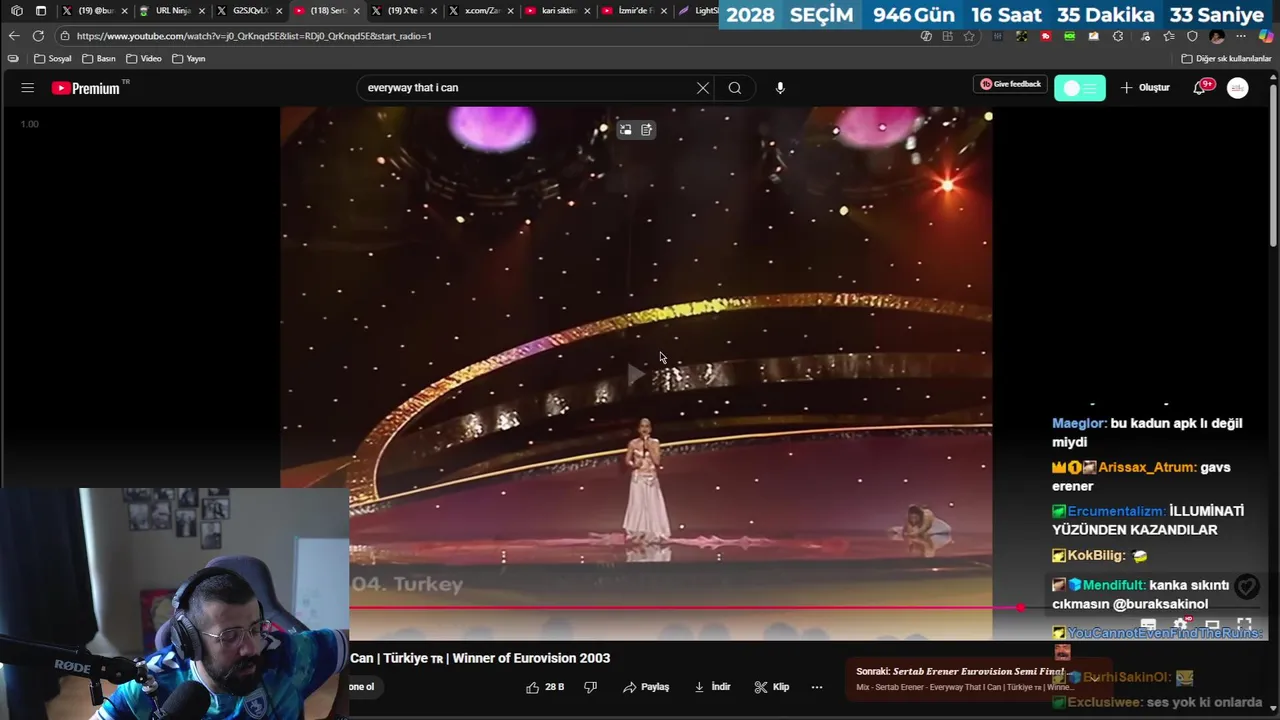Viewport: 1280px width, 720px height.
Task: Open the Yayın bookmarks folder
Action: pyautogui.click(x=189, y=59)
